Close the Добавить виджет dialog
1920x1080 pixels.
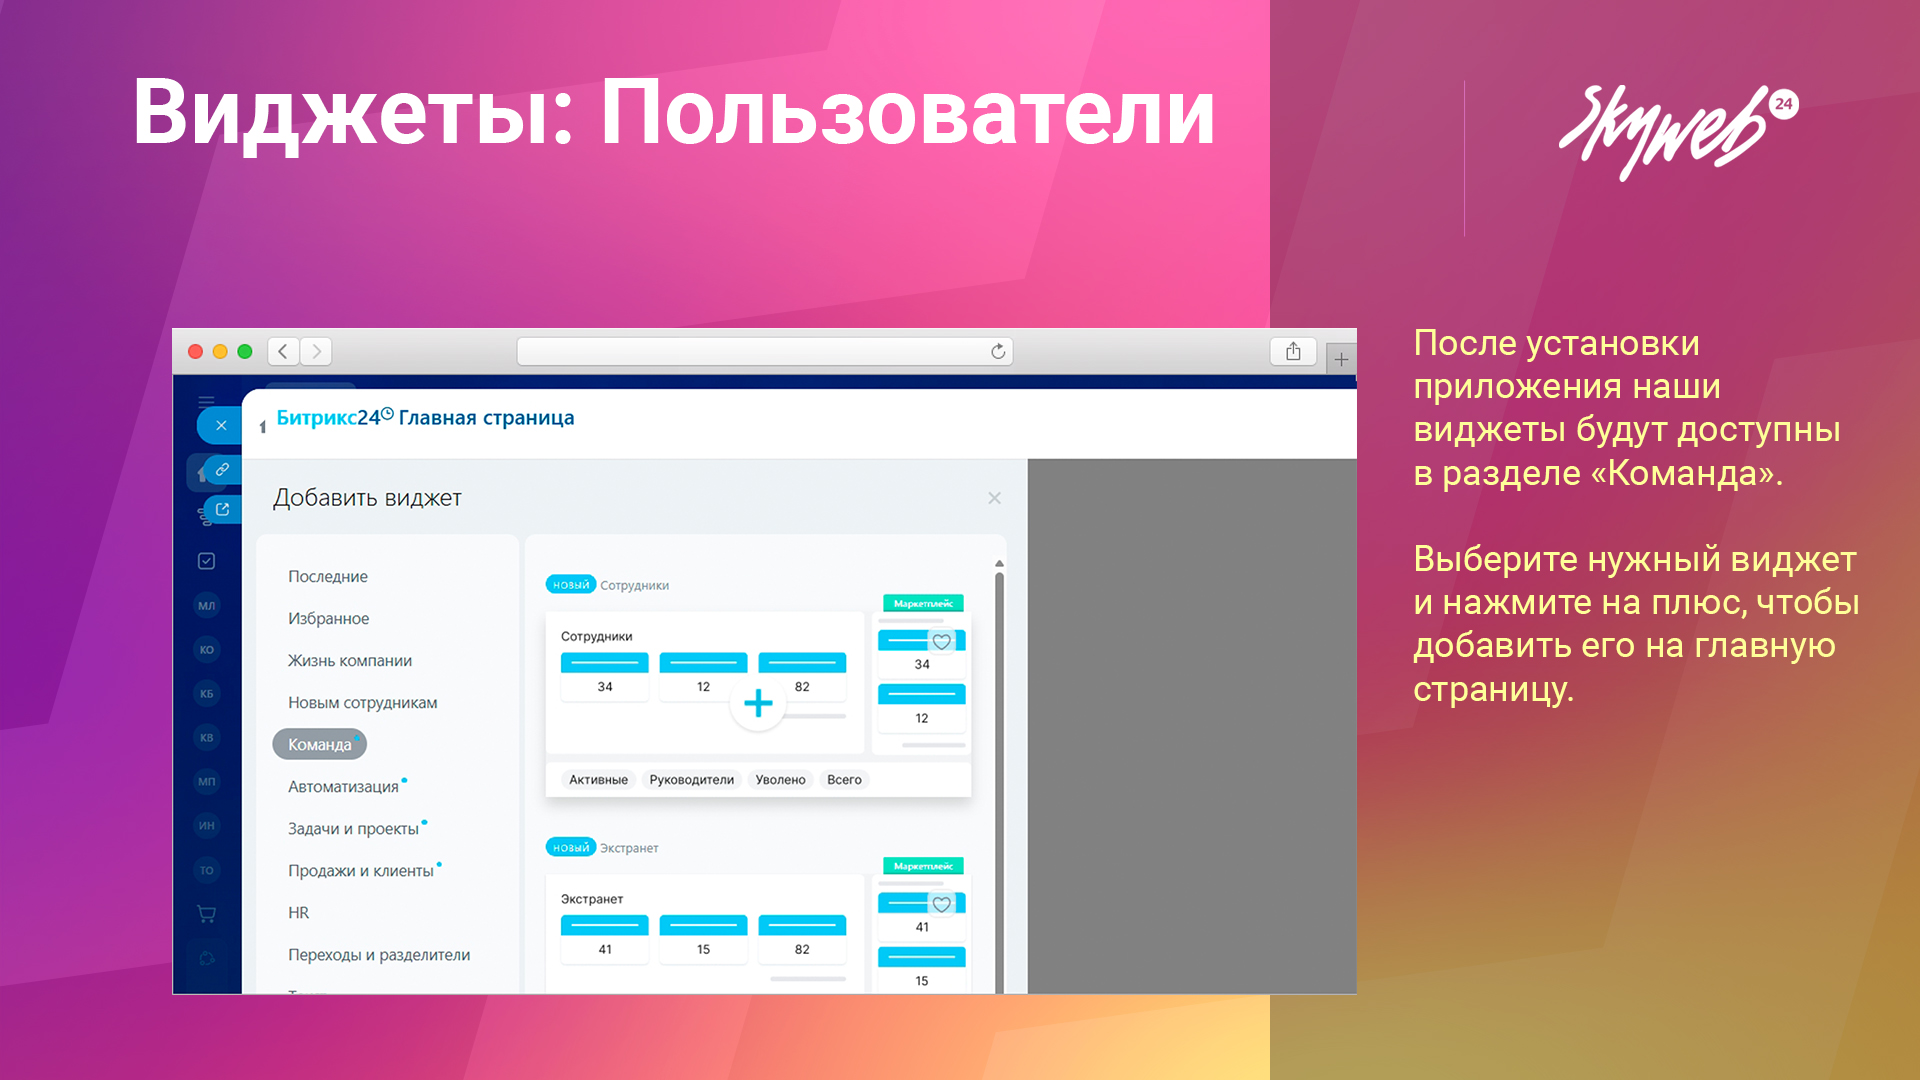pyautogui.click(x=994, y=498)
